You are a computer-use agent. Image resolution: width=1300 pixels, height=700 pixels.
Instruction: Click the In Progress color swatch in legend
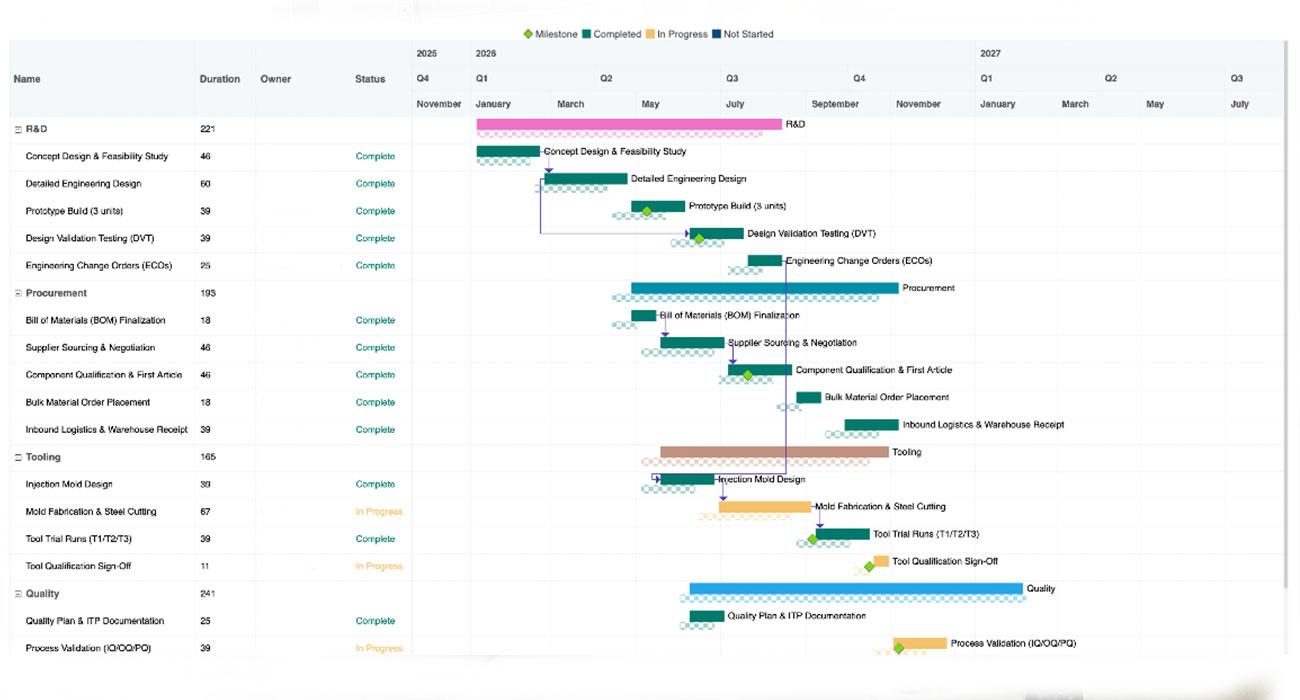pos(651,34)
